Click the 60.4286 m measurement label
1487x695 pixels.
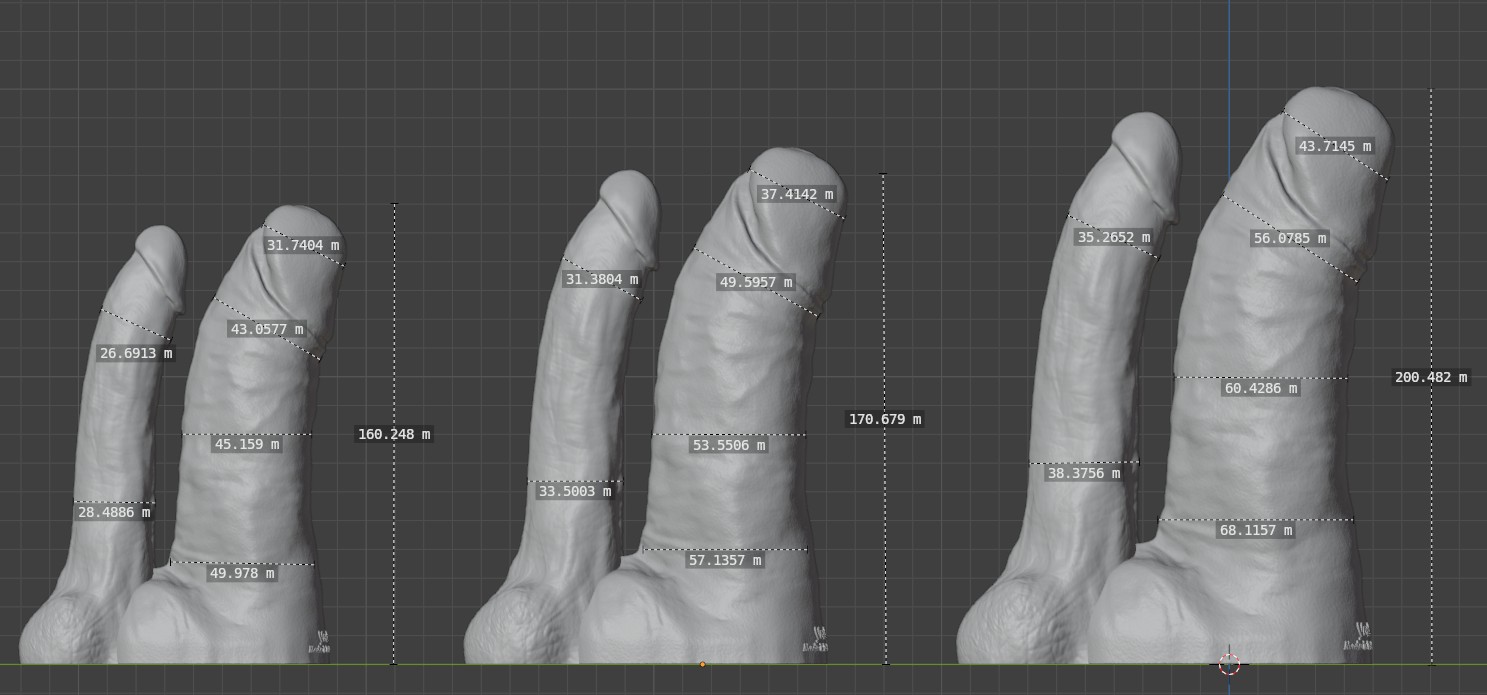(1260, 388)
